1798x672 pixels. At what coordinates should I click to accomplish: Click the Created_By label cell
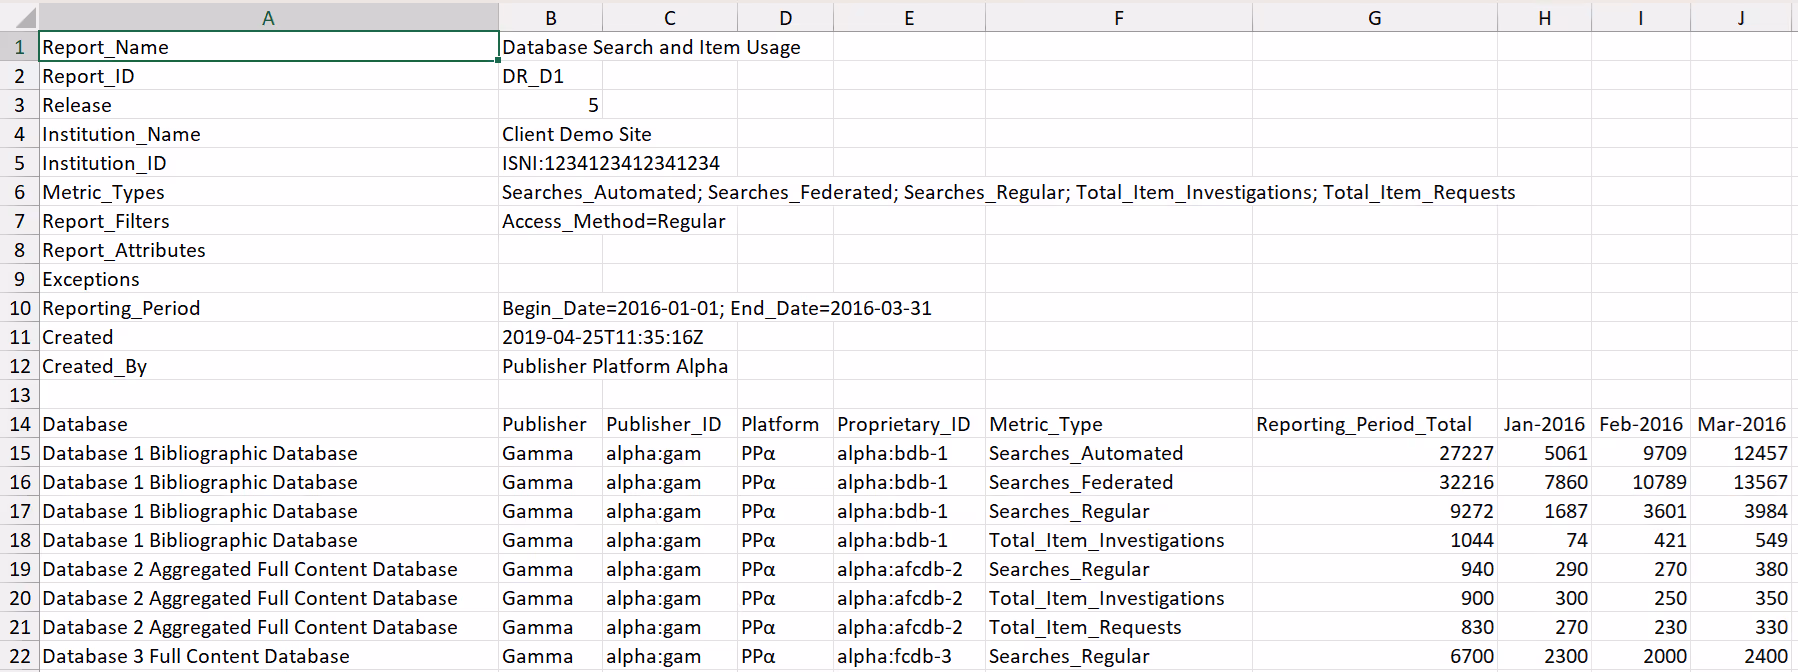click(x=268, y=366)
